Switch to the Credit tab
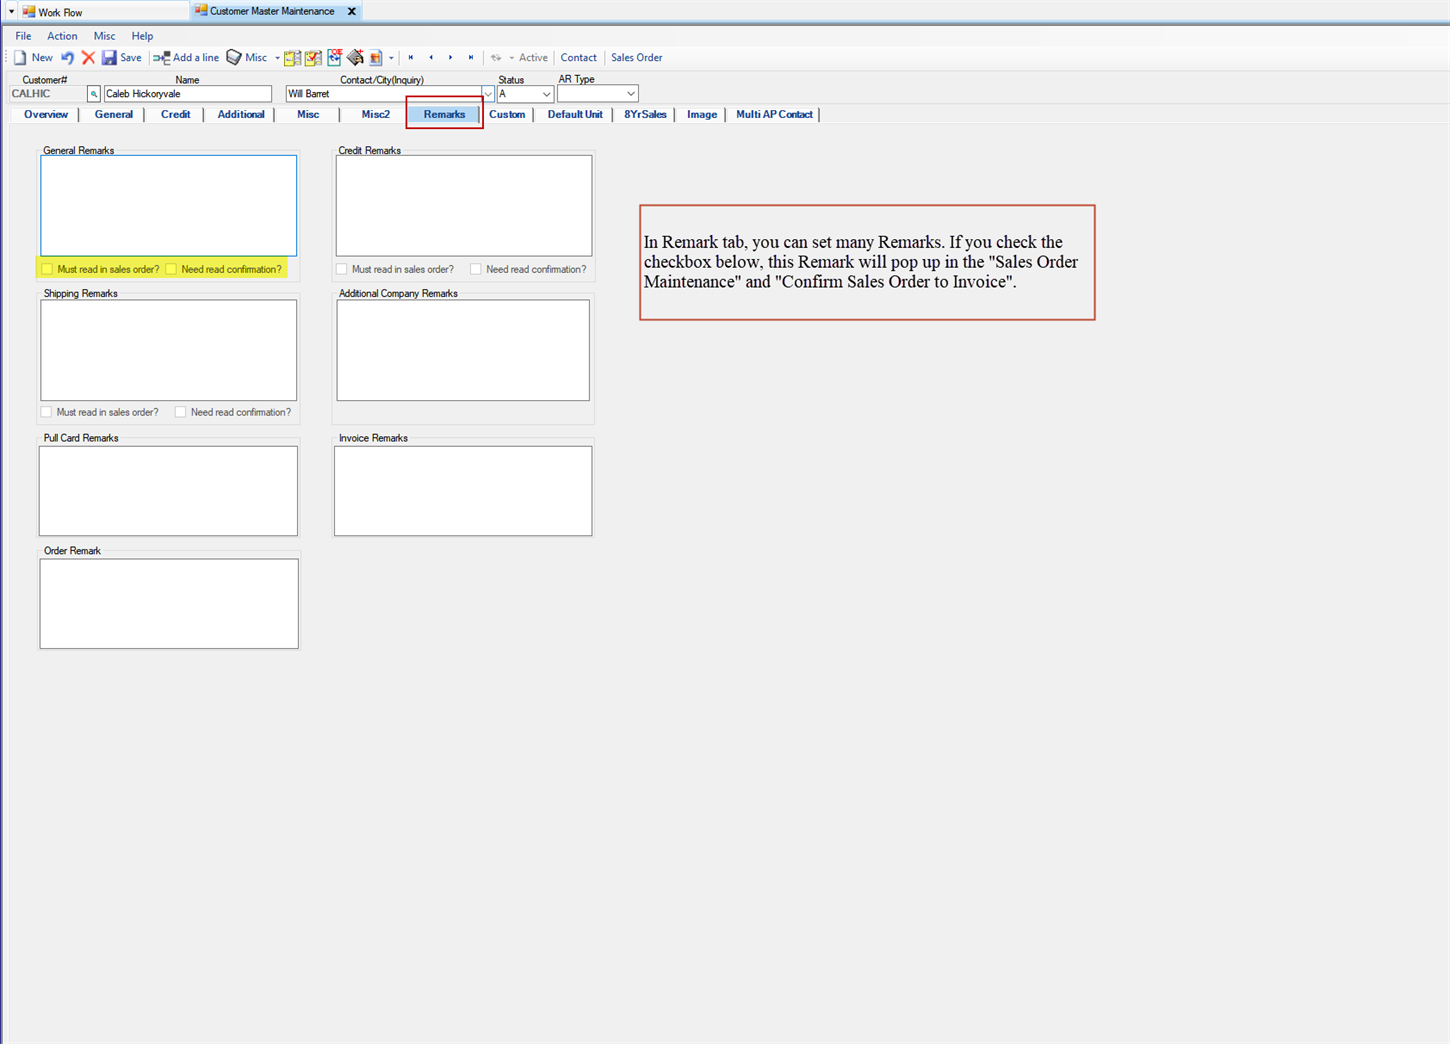 (175, 114)
